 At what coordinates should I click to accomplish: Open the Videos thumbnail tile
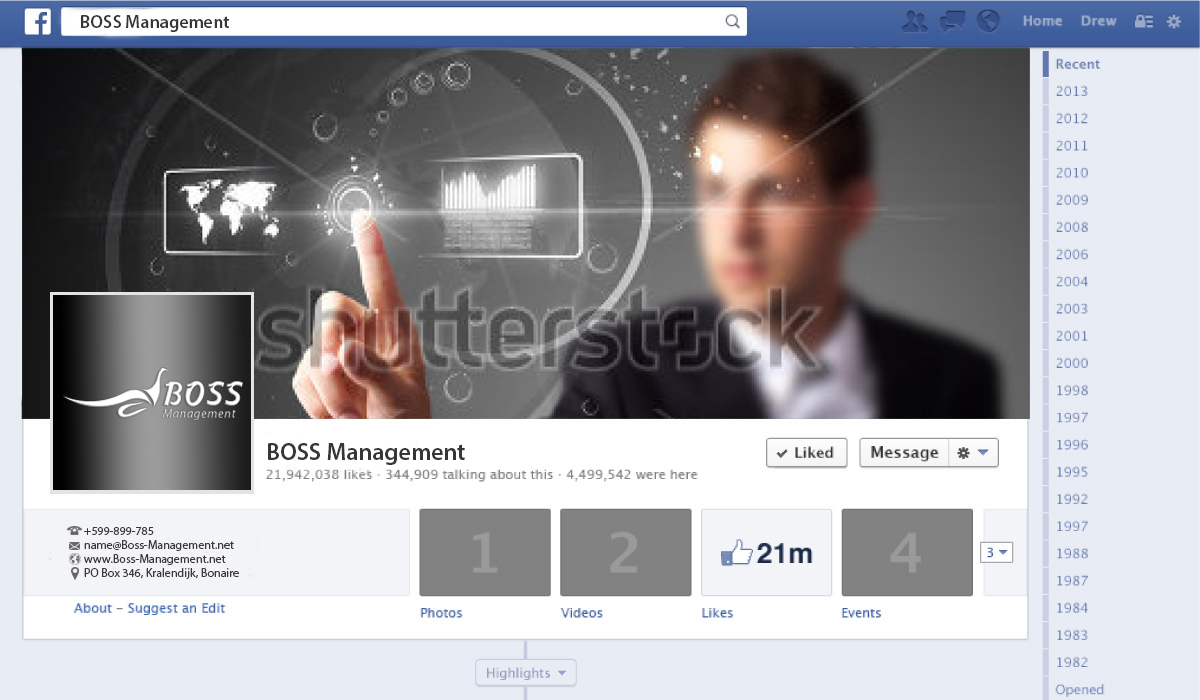[626, 552]
